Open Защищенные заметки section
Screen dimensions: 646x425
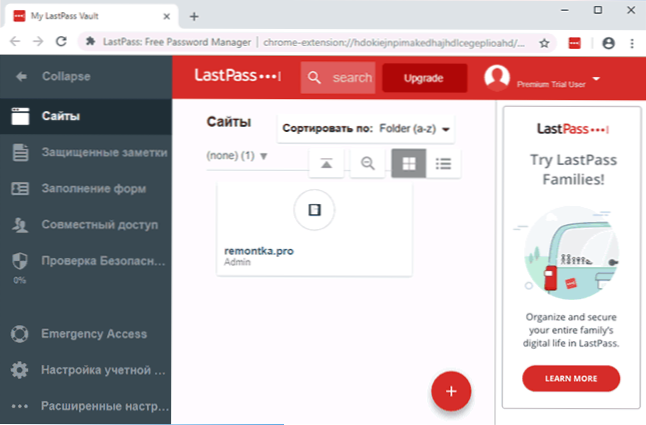(86, 152)
